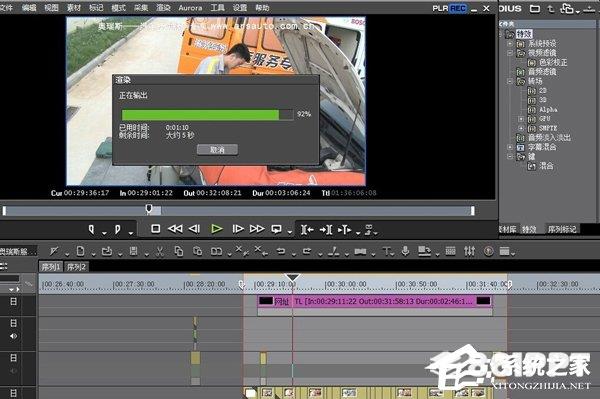Click the Cut scissors icon in timeline toolbar
The image size is (600, 399).
click(160, 251)
